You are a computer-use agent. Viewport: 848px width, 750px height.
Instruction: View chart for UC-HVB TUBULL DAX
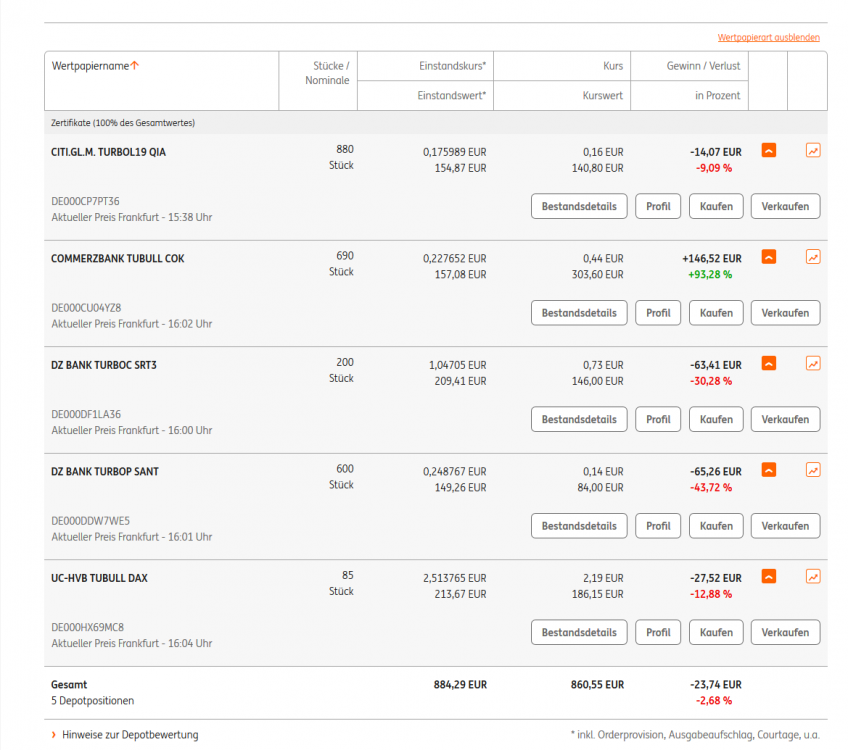[813, 577]
